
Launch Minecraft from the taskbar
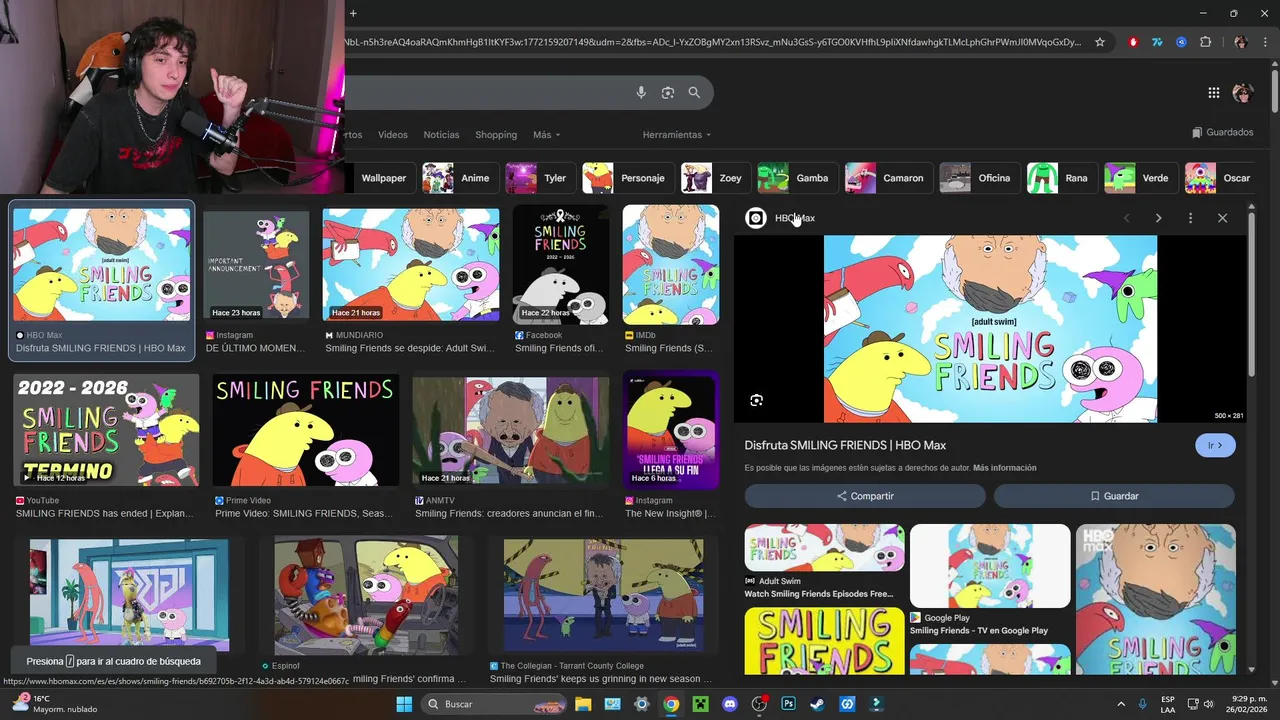(x=700, y=704)
